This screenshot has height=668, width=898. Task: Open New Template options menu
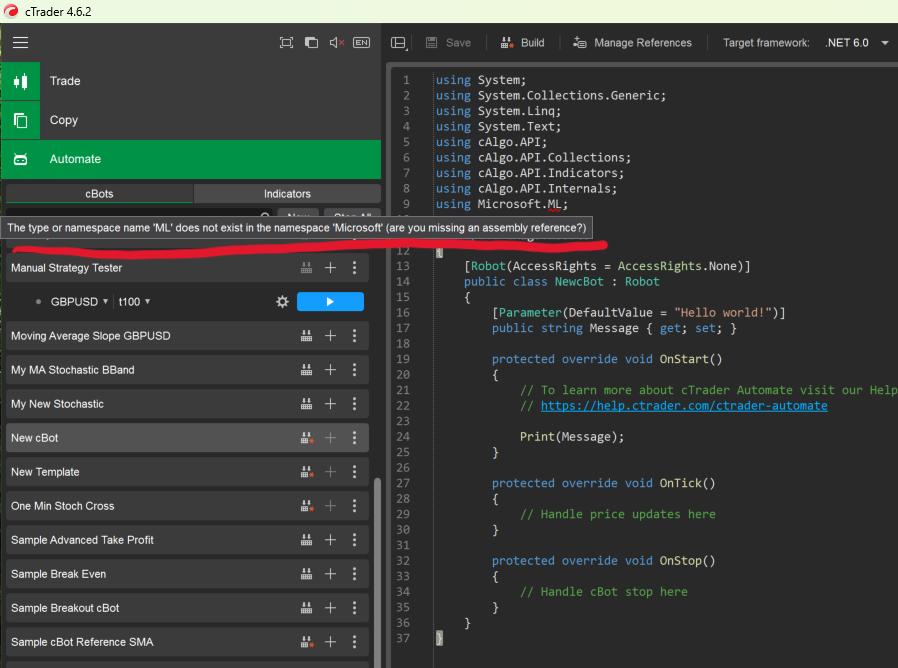click(x=355, y=472)
